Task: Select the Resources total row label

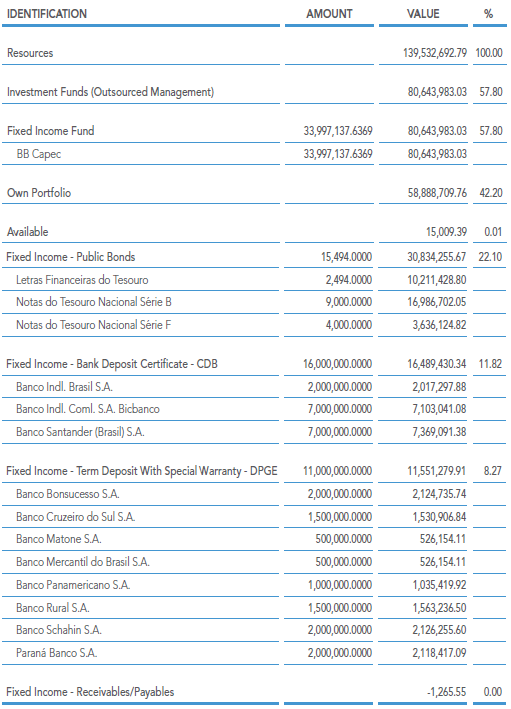Action: pyautogui.click(x=30, y=53)
